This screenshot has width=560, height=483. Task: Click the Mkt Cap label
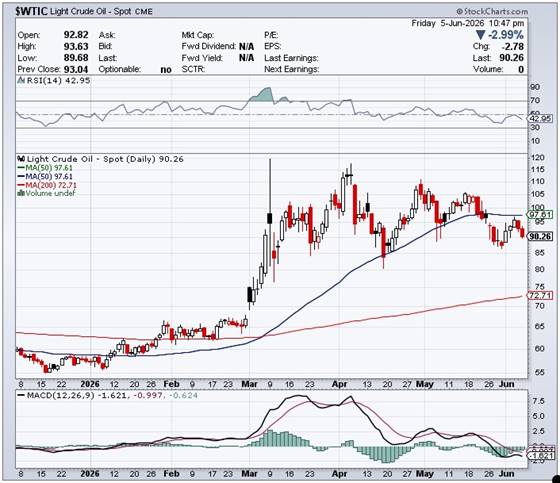click(x=198, y=35)
